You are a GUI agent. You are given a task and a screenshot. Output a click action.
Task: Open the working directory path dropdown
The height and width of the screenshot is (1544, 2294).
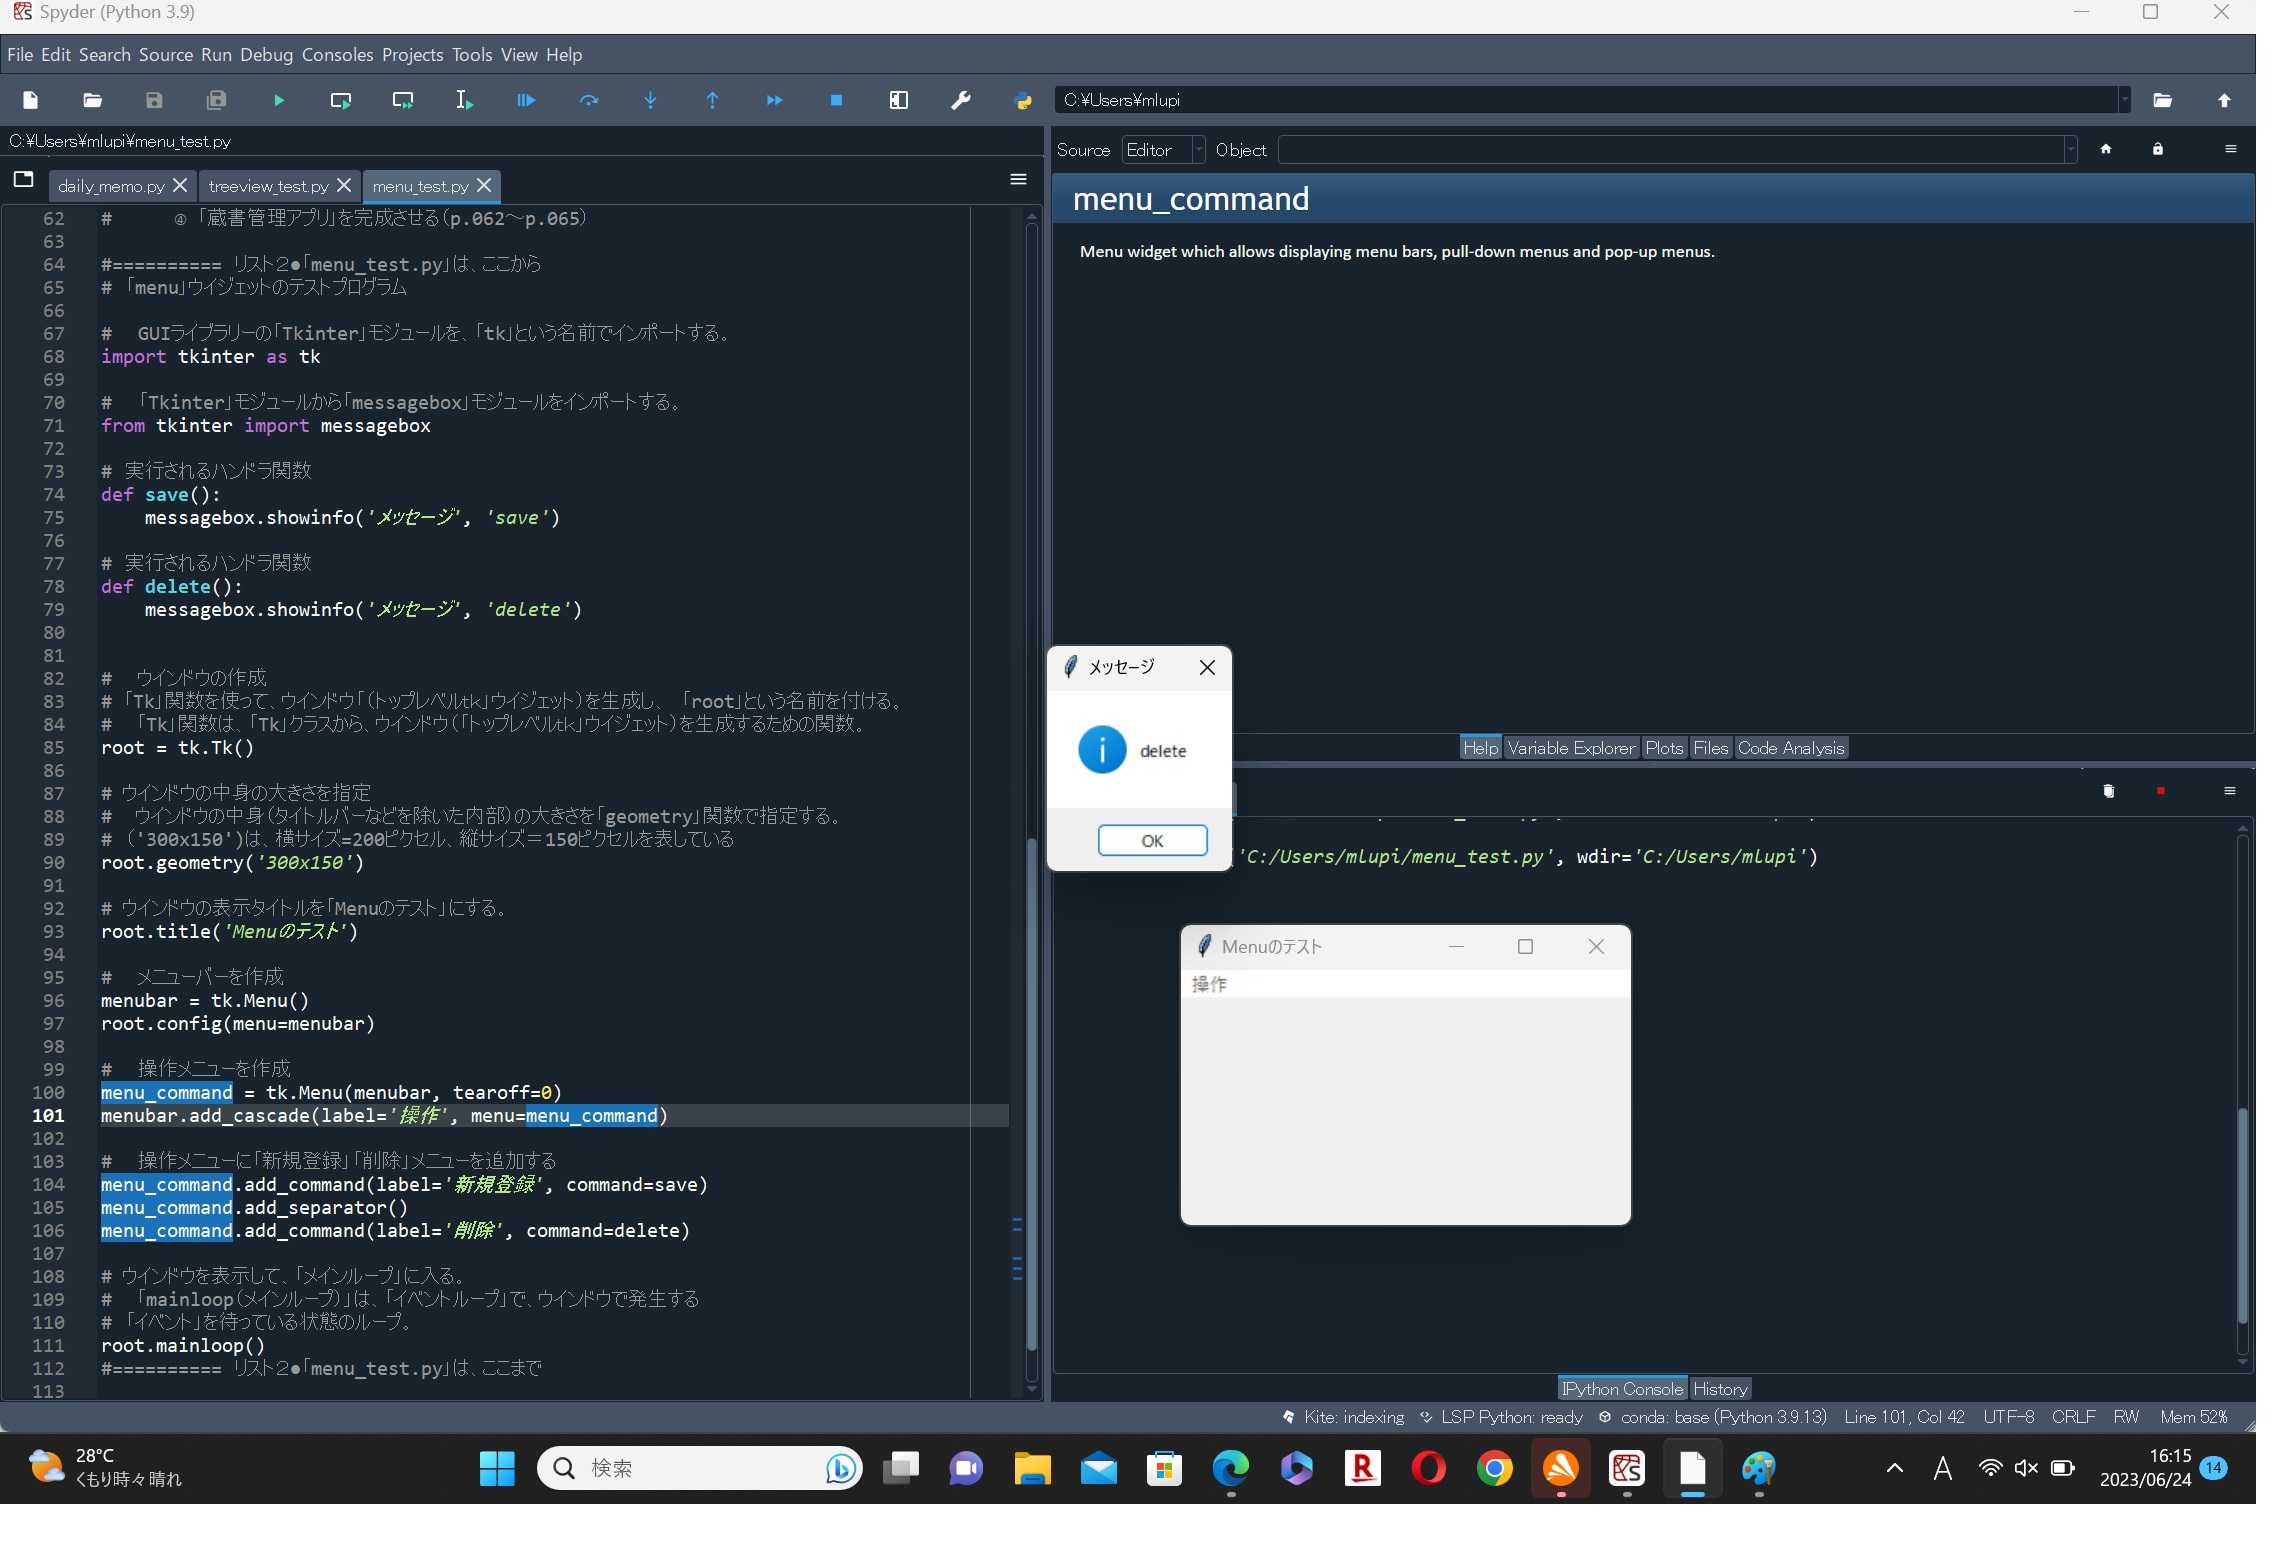click(x=2123, y=100)
